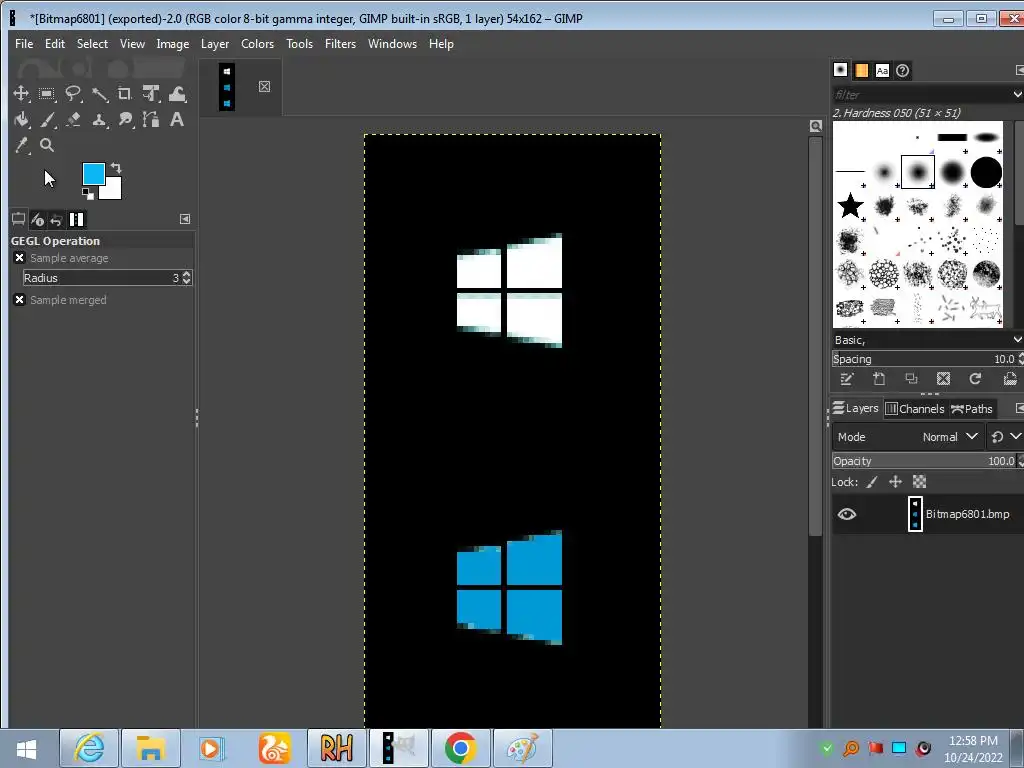Increase the Radius stepper value
The width and height of the screenshot is (1024, 768).
click(187, 274)
